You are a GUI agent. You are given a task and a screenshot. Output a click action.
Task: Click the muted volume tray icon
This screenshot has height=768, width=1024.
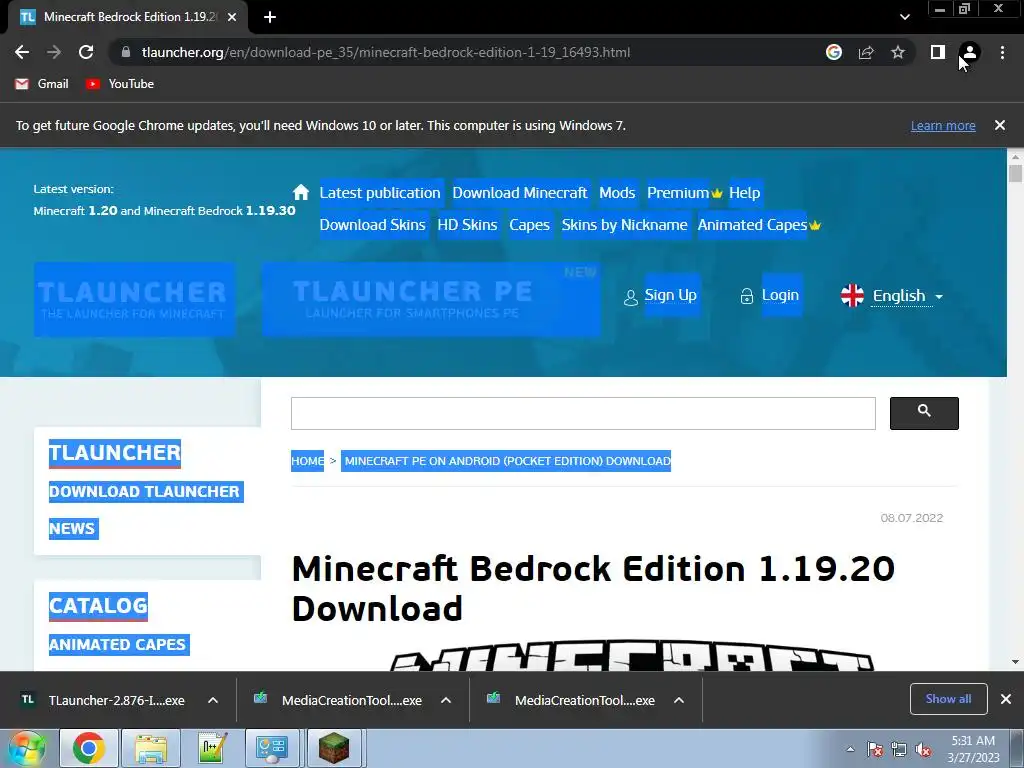pos(923,750)
